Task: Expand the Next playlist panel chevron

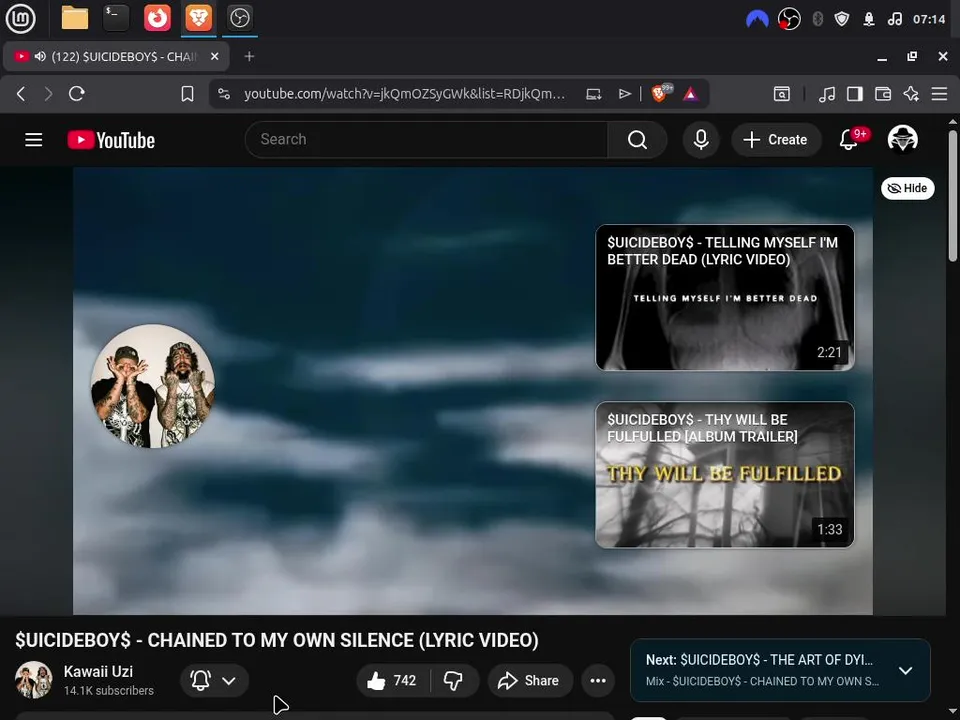Action: coord(905,670)
